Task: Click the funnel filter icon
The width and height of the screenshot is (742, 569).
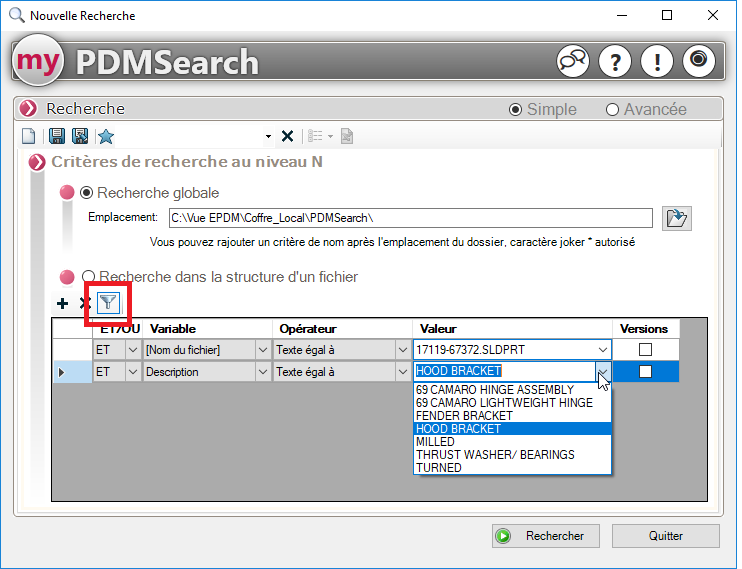Action: [108, 303]
